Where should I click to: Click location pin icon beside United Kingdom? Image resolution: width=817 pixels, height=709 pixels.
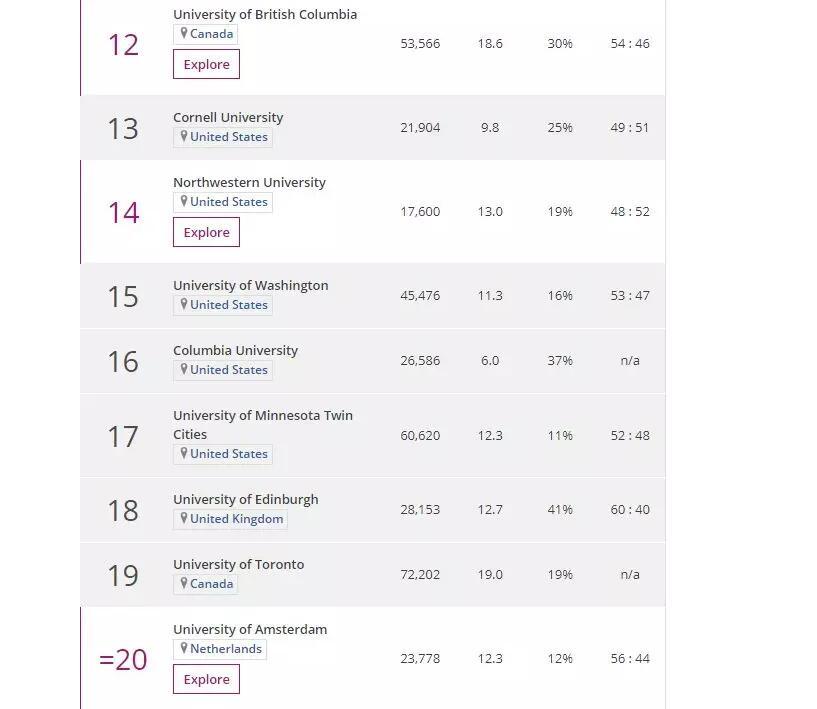coord(184,518)
